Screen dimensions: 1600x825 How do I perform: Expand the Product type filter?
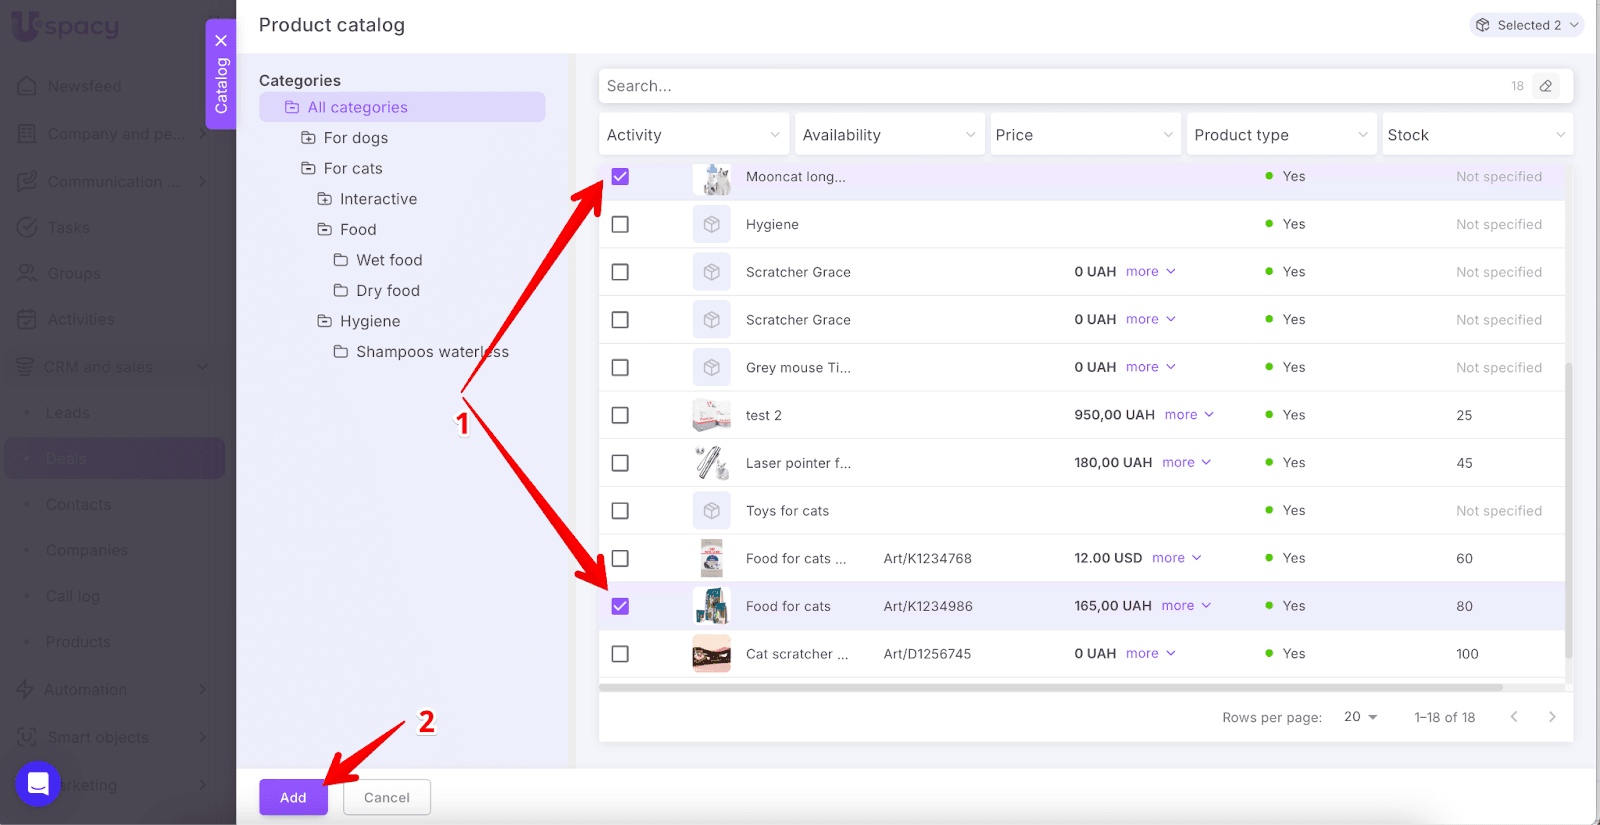click(x=1280, y=135)
